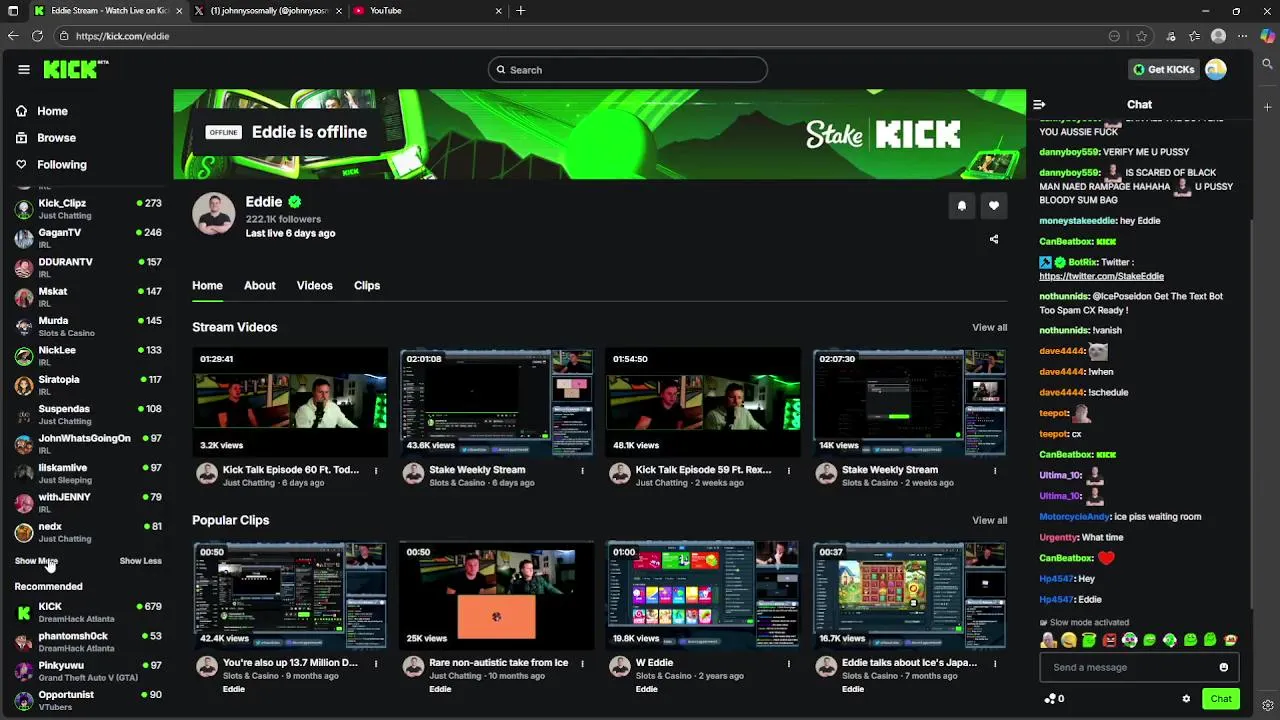Image resolution: width=1280 pixels, height=720 pixels.
Task: Add page to favorites star icon
Action: [1141, 36]
